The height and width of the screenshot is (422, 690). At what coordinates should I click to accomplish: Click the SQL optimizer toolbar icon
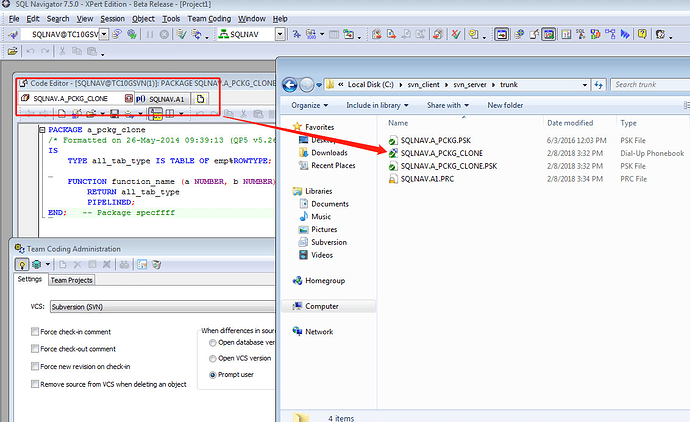[580, 34]
